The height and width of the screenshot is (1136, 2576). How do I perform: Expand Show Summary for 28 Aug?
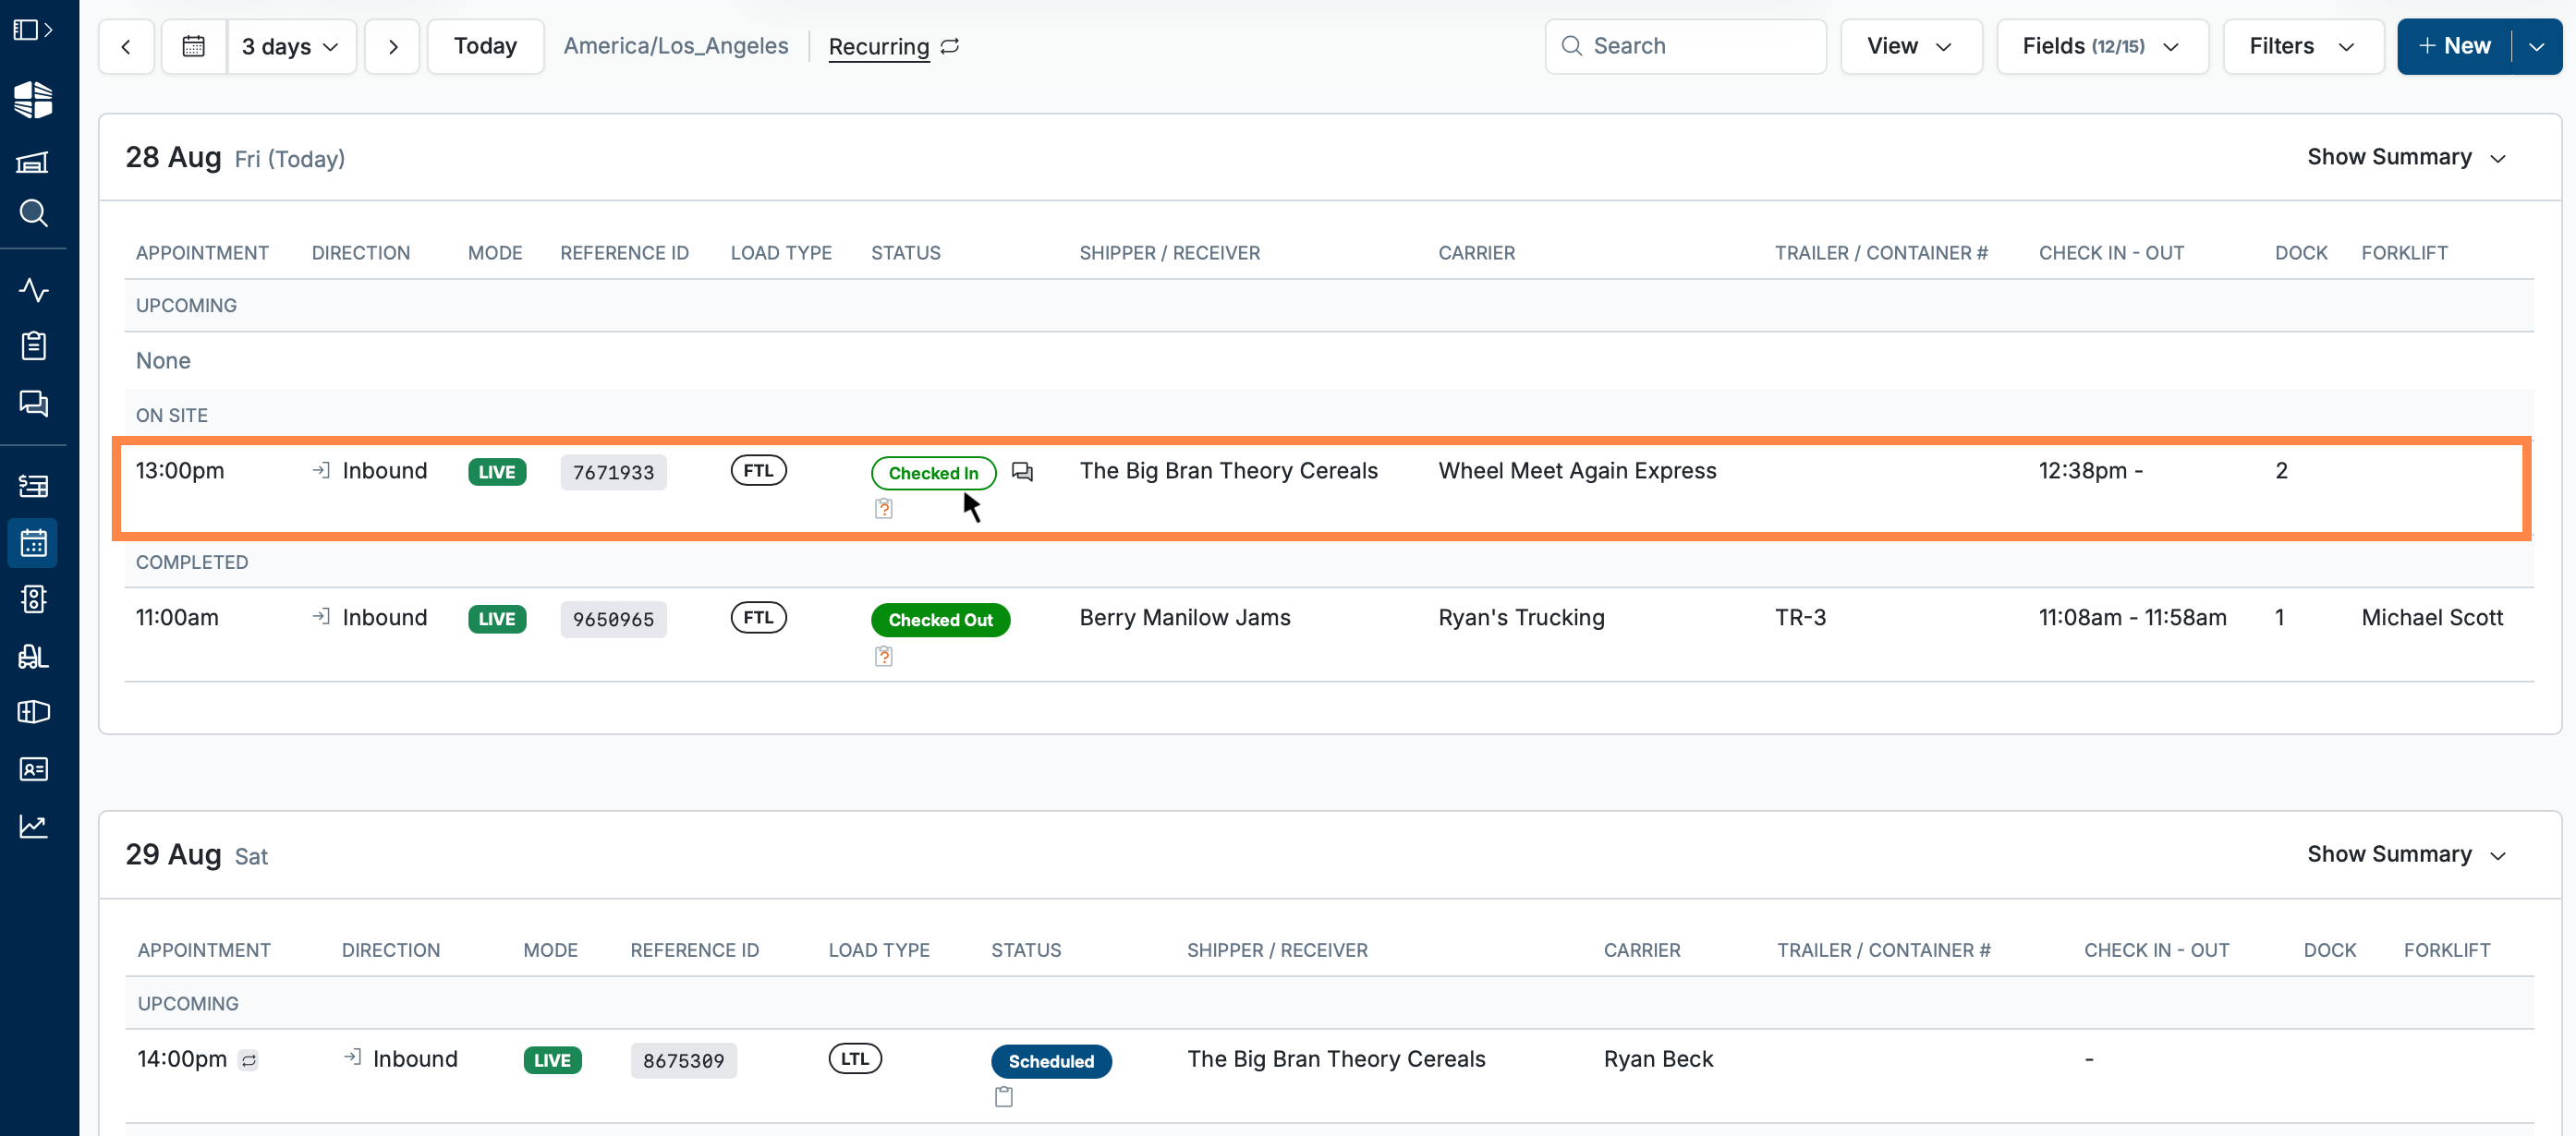[x=2406, y=157]
